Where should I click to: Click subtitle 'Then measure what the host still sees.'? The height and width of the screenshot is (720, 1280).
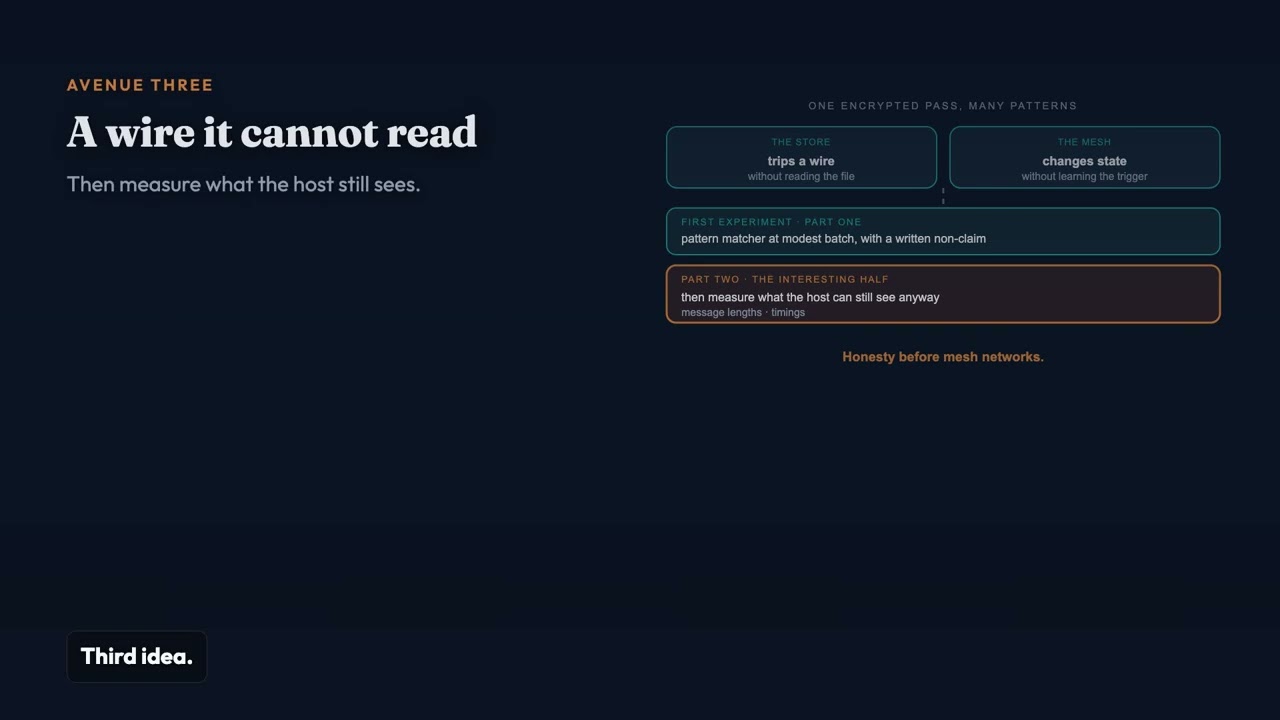(x=243, y=184)
